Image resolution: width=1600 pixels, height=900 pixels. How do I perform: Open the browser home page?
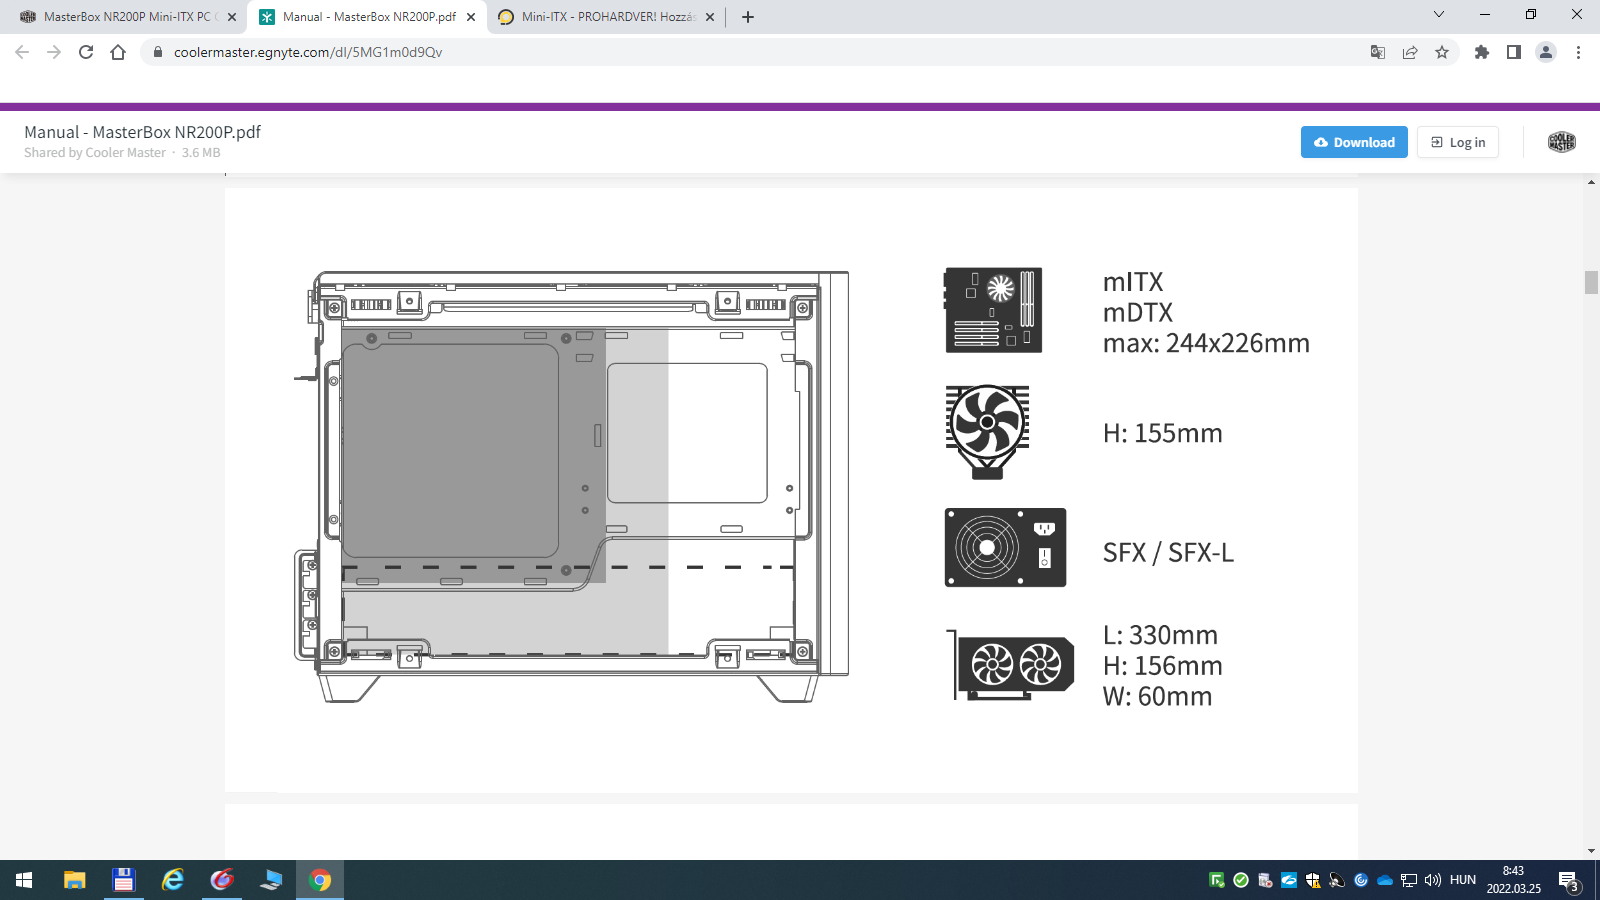[x=118, y=52]
